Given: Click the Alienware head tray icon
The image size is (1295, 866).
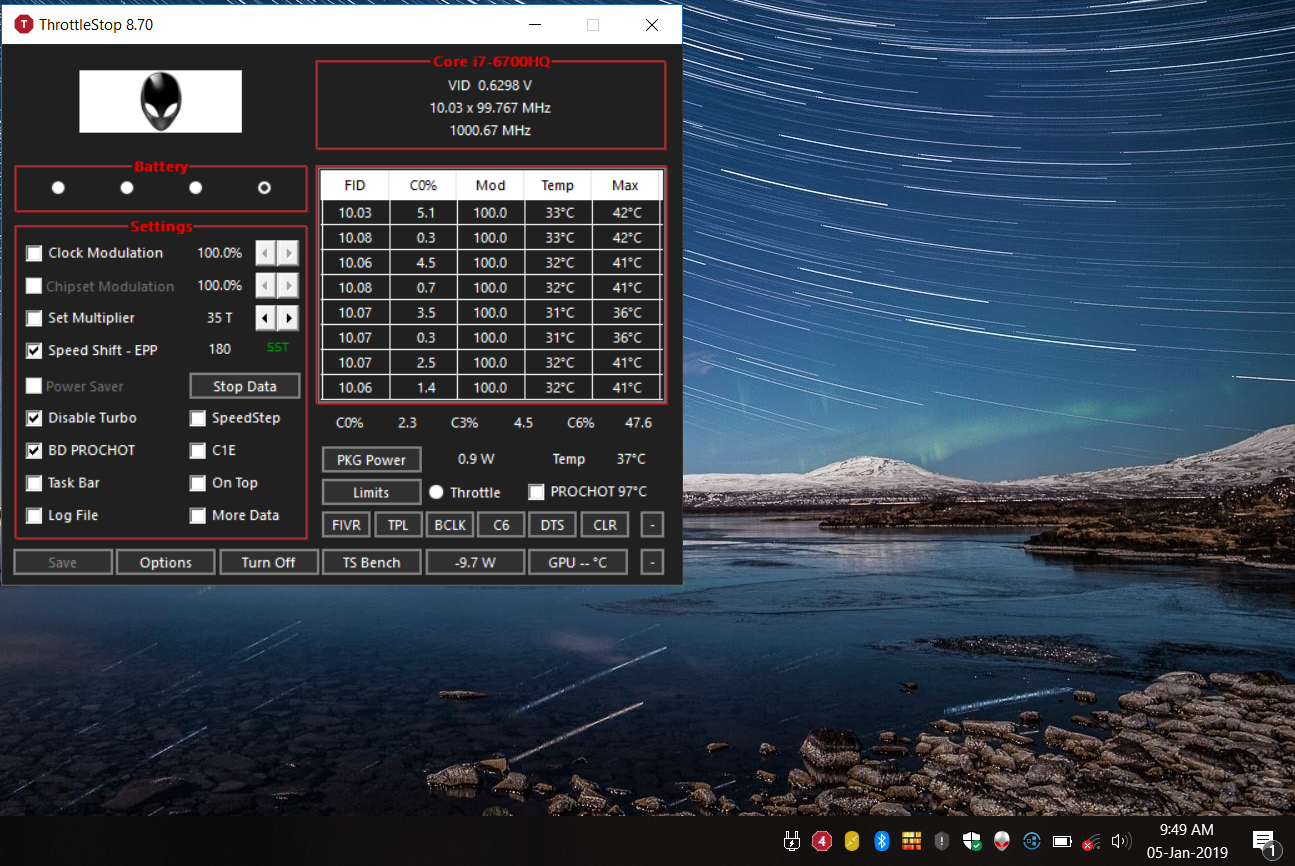Looking at the screenshot, I should (1001, 841).
